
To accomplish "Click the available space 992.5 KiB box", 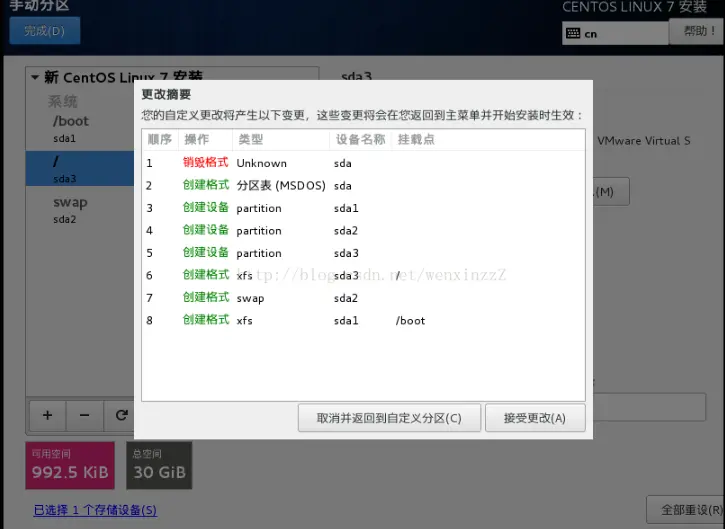I will 70,465.
